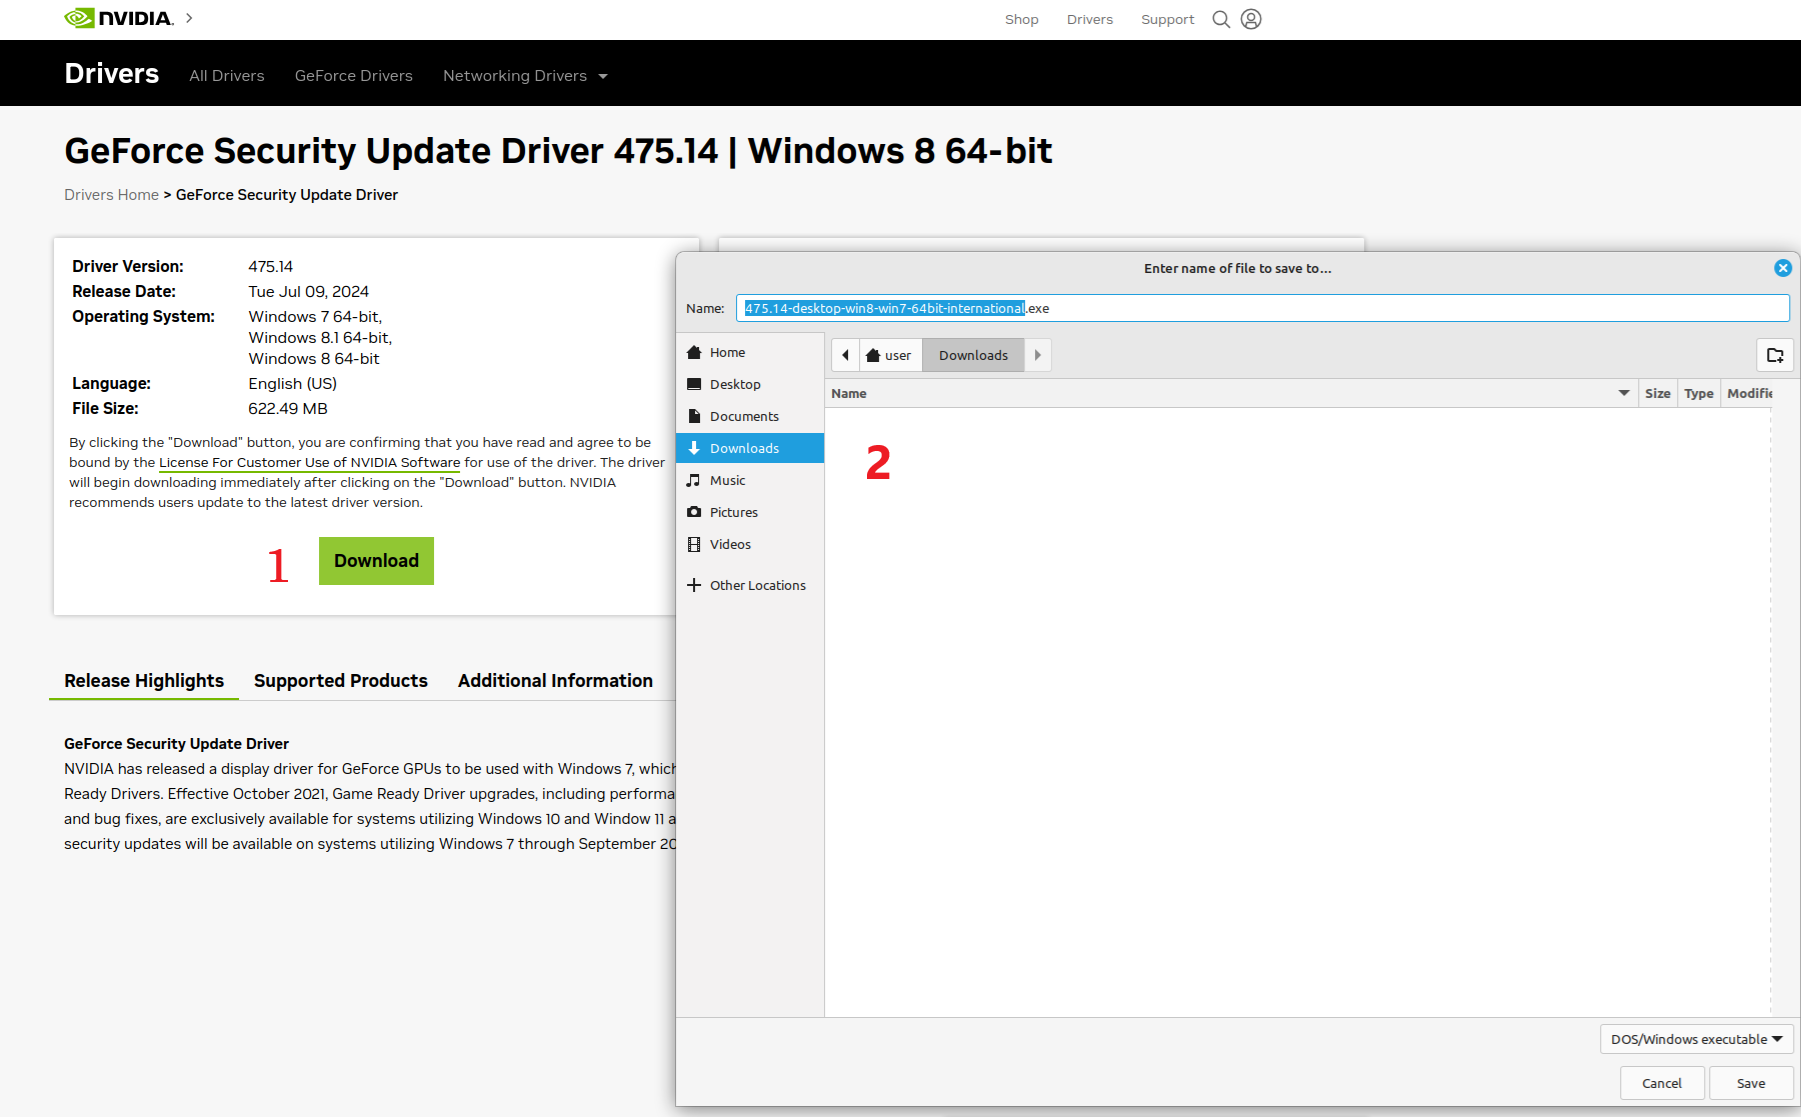The height and width of the screenshot is (1117, 1801).
Task: Sort files by Modified column
Action: click(1748, 393)
